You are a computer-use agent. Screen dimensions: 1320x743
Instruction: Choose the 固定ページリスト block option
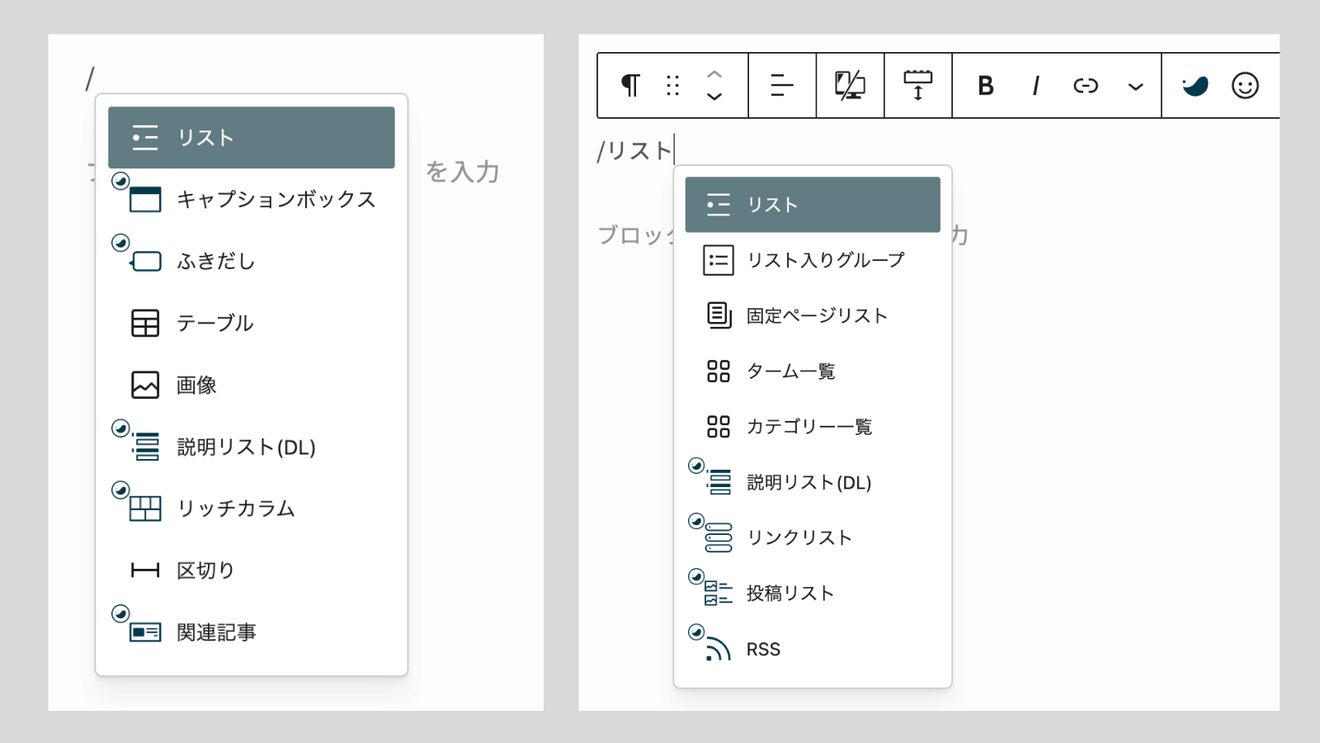pyautogui.click(x=813, y=316)
